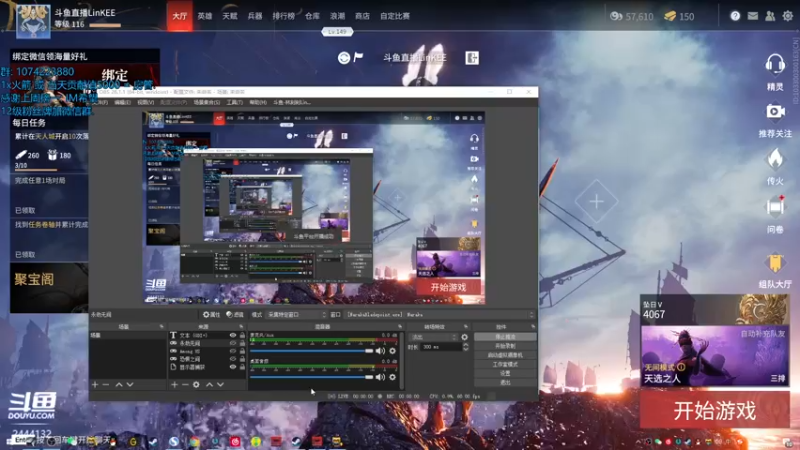Click the silver currency 57,610 icon
The image size is (800, 450).
616,16
